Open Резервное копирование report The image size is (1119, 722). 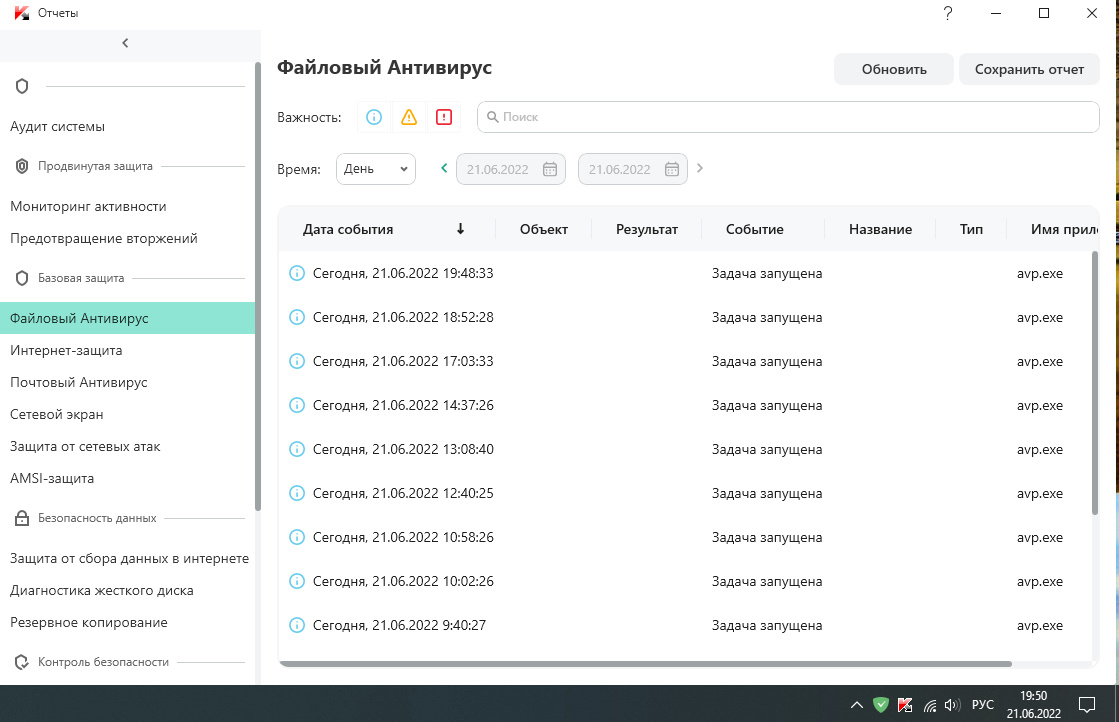click(x=88, y=623)
